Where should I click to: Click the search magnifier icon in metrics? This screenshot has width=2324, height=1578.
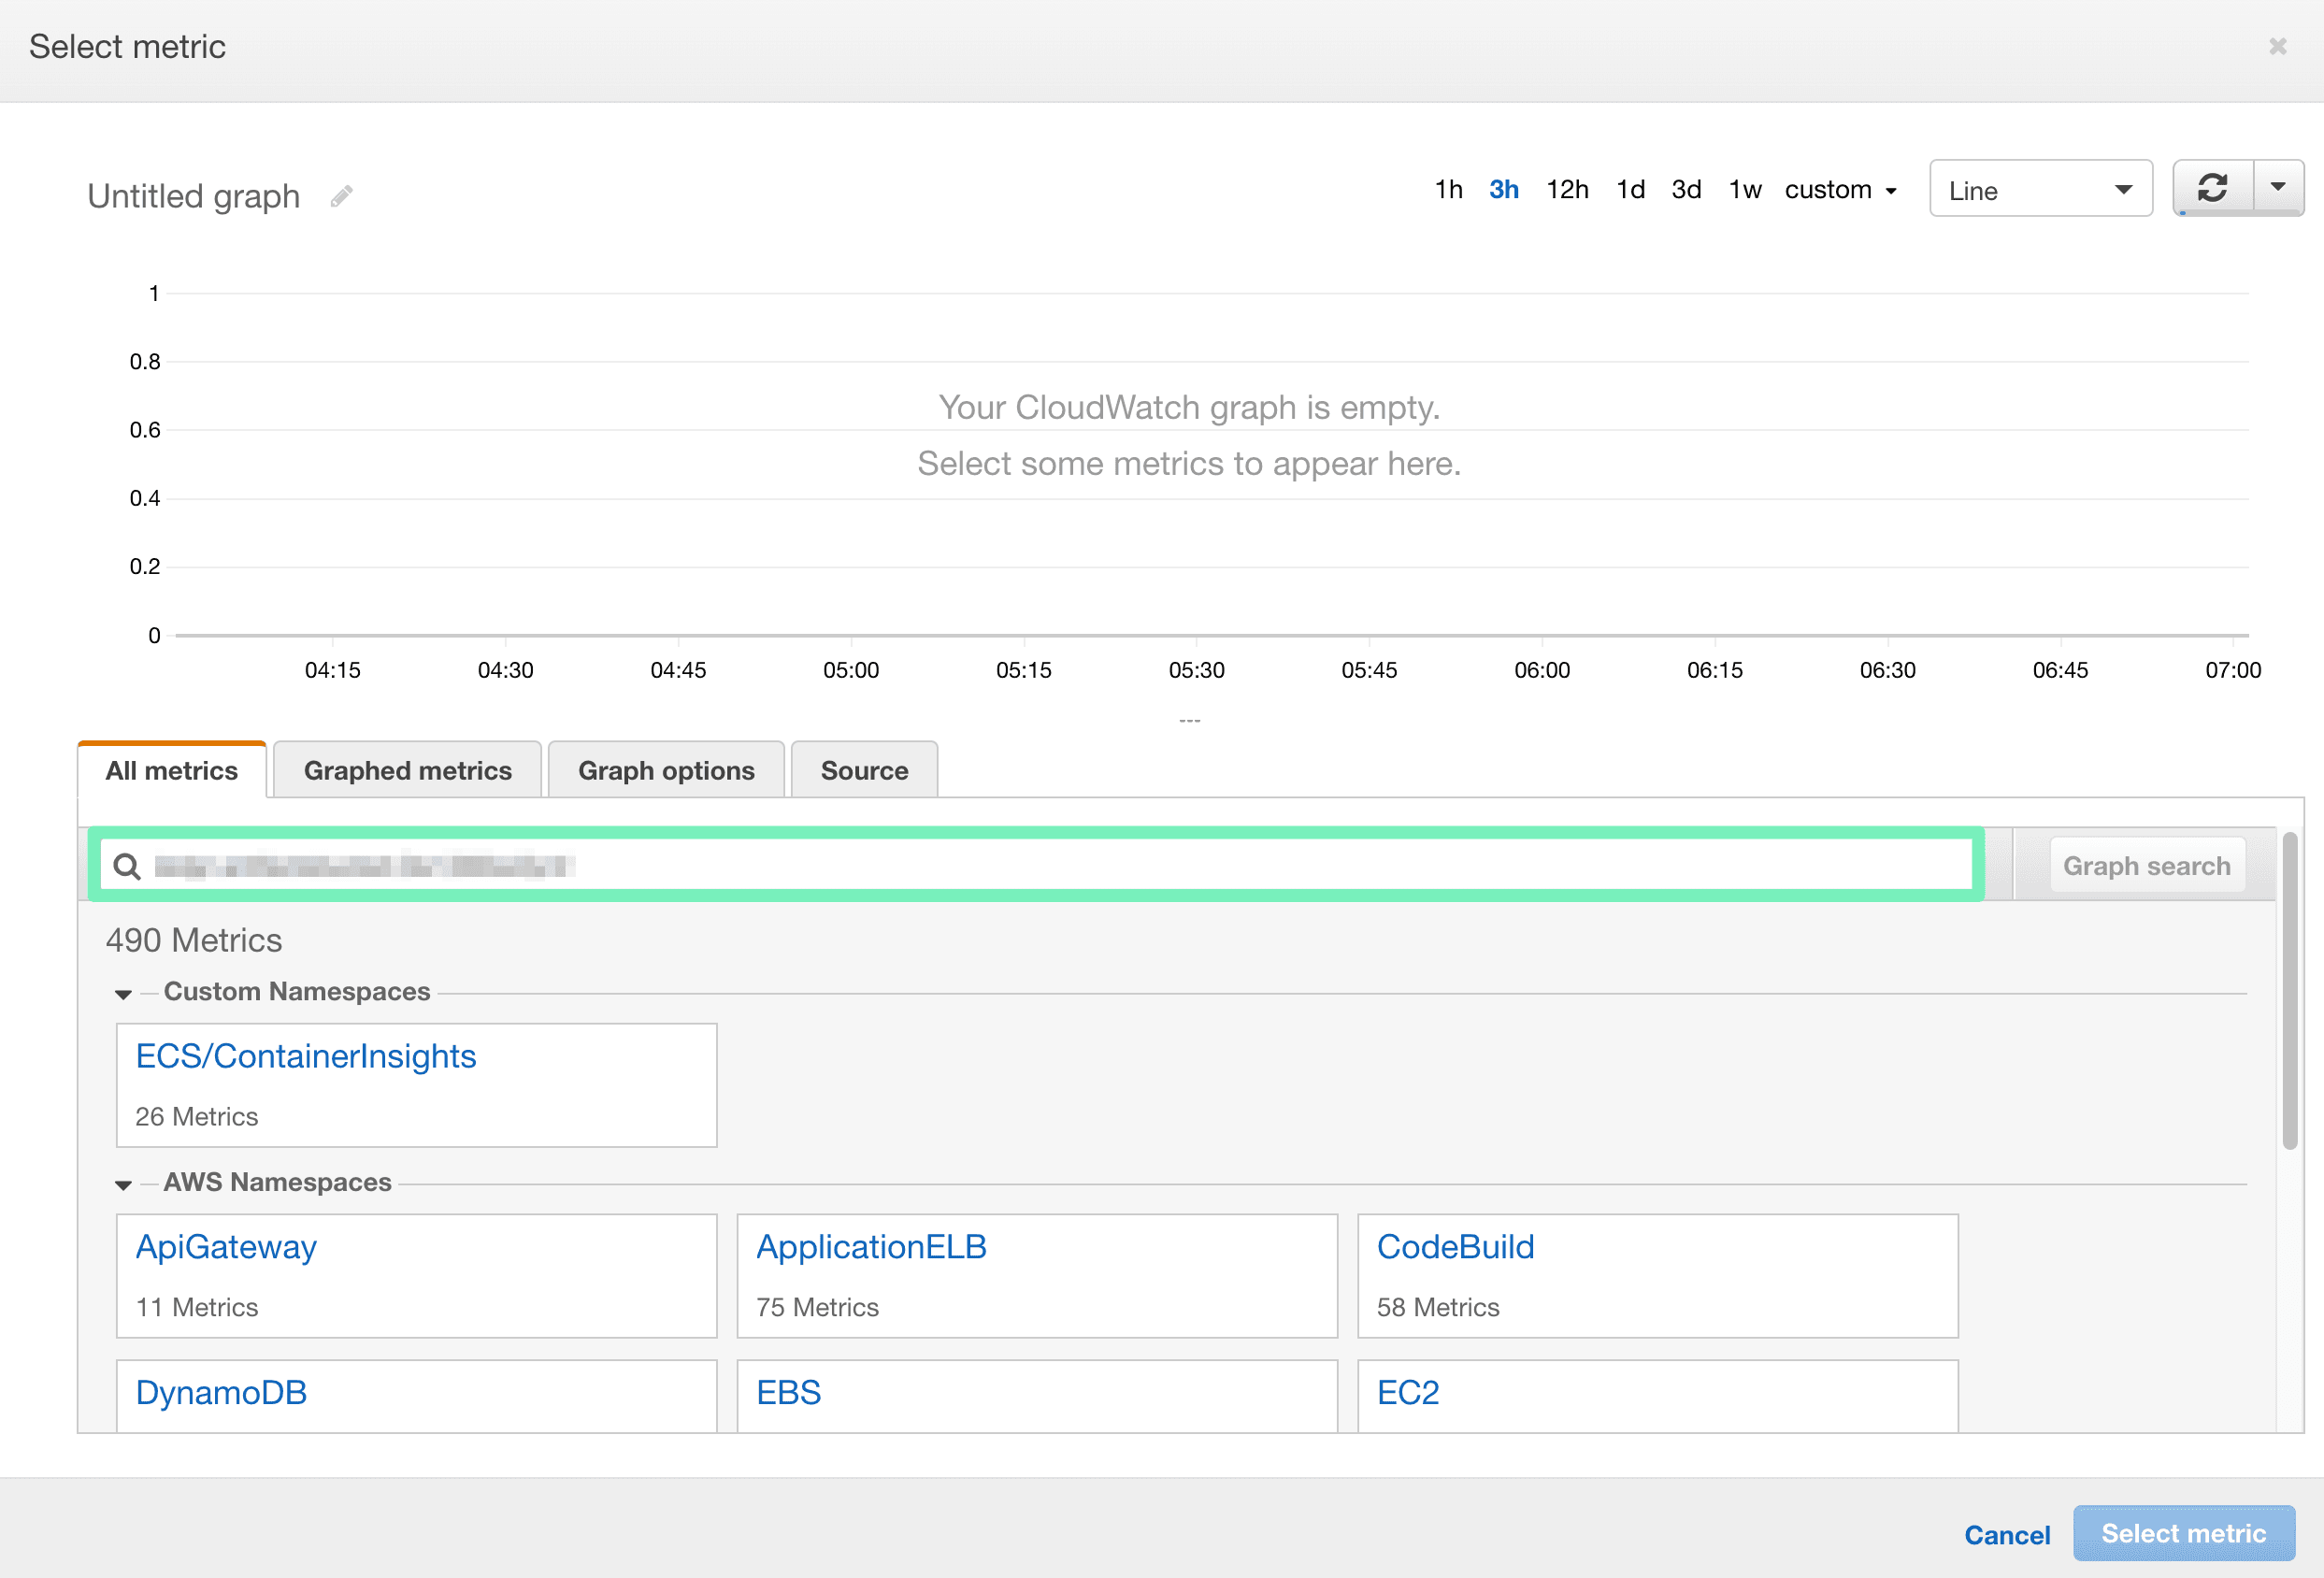coord(127,865)
